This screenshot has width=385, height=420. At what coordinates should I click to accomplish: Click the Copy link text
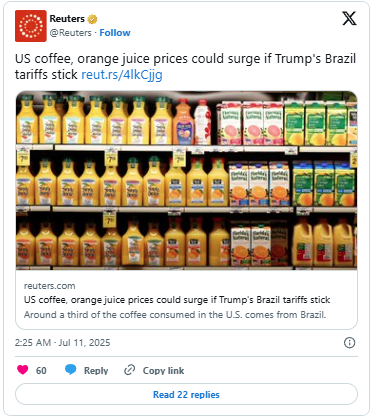point(163,371)
